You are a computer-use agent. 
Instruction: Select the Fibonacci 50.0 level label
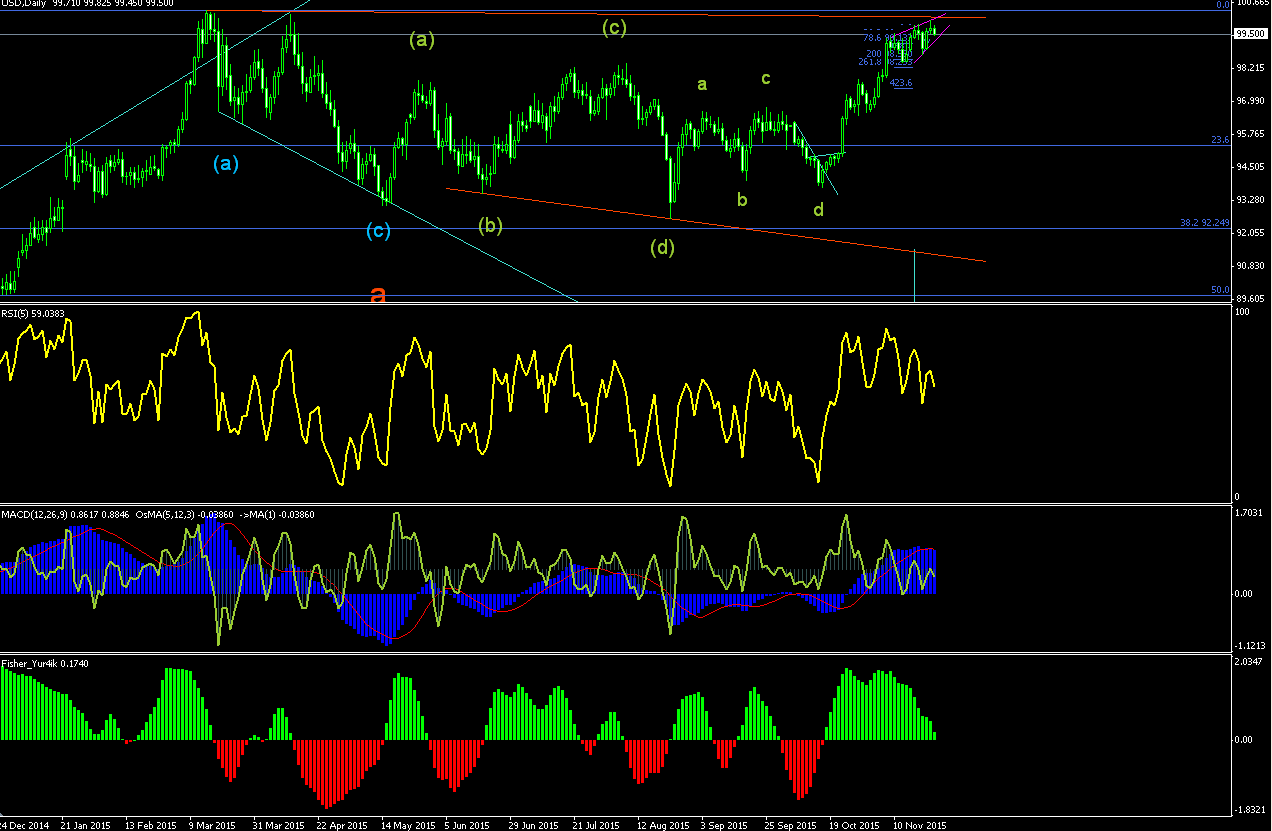coord(1220,290)
